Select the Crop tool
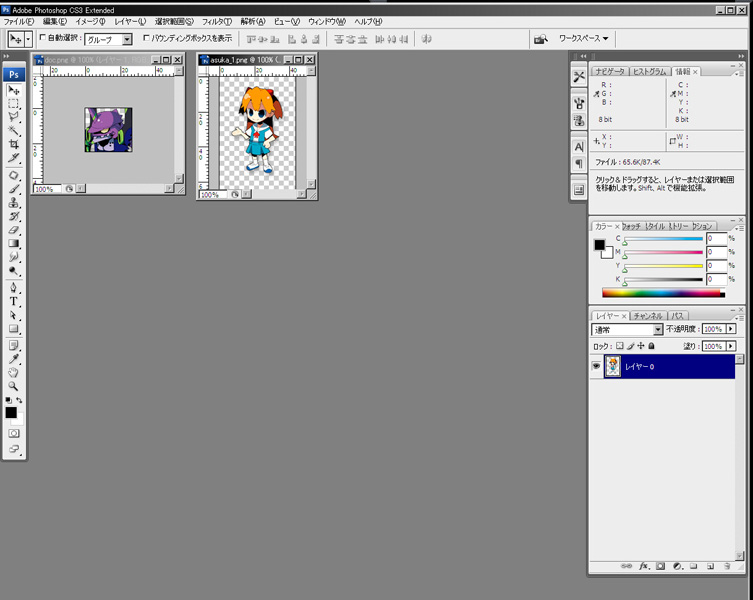 click(13, 144)
